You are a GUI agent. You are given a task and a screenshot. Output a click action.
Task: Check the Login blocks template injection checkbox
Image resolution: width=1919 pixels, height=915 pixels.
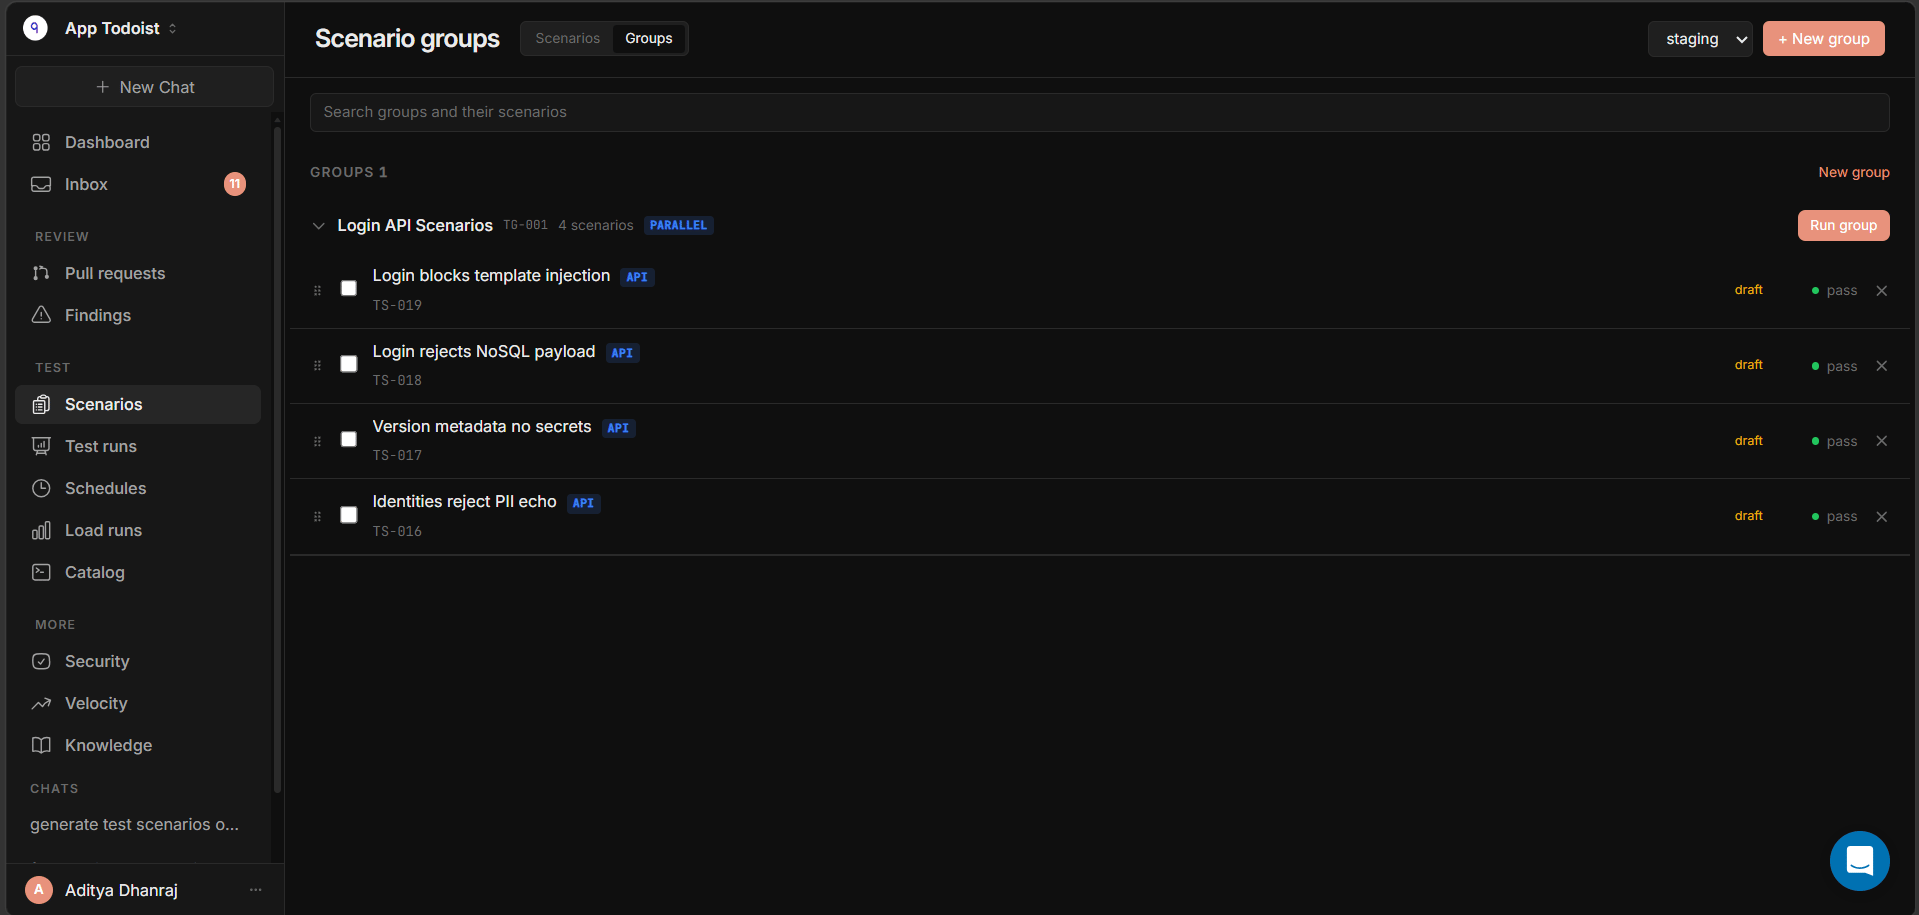coord(349,288)
